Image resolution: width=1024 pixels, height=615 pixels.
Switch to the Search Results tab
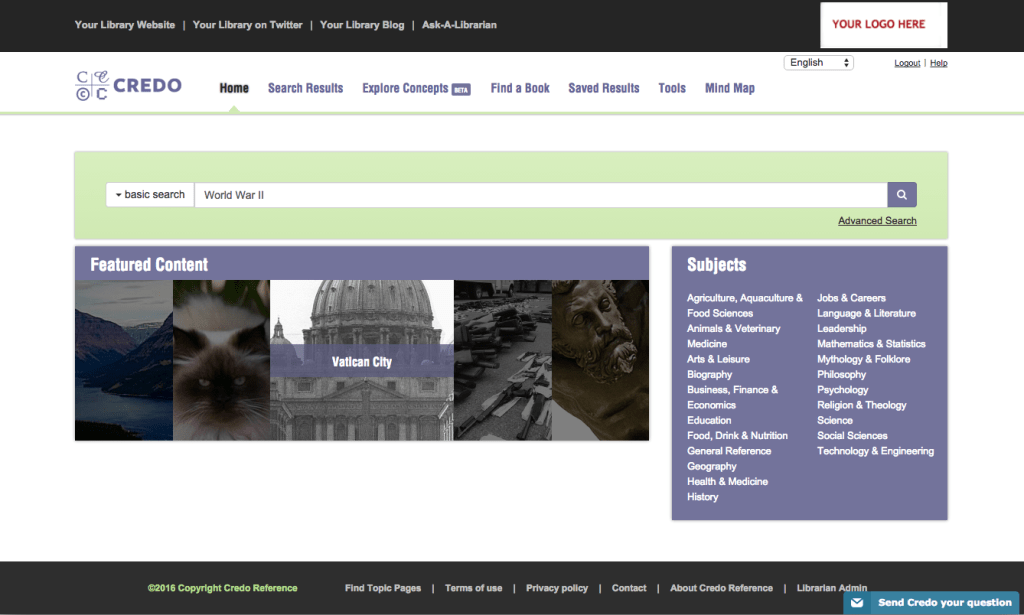click(x=305, y=88)
